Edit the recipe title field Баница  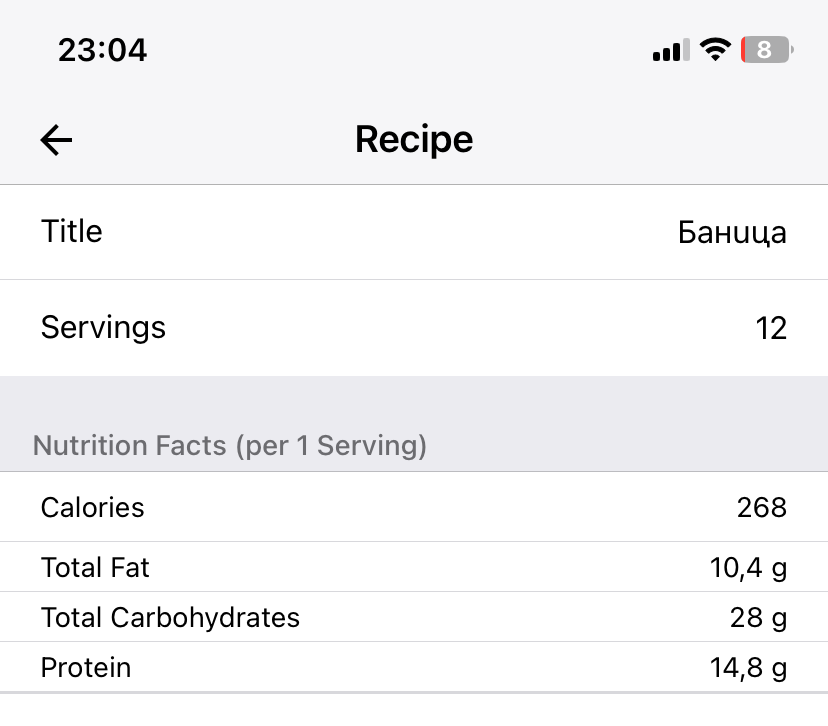pos(732,233)
